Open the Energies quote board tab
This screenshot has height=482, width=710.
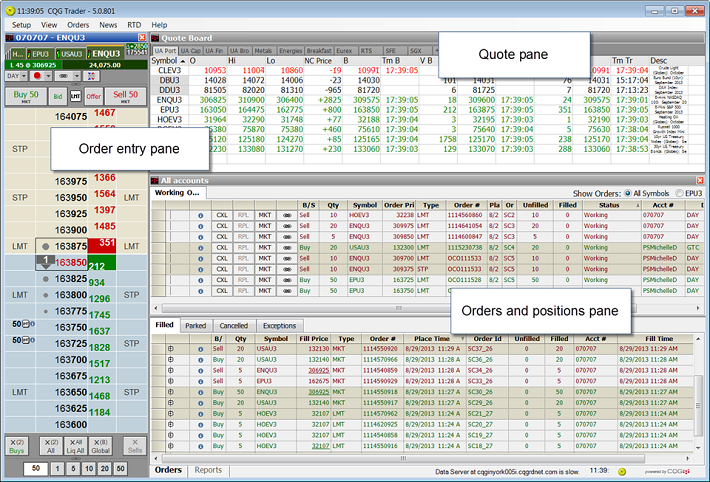point(291,51)
